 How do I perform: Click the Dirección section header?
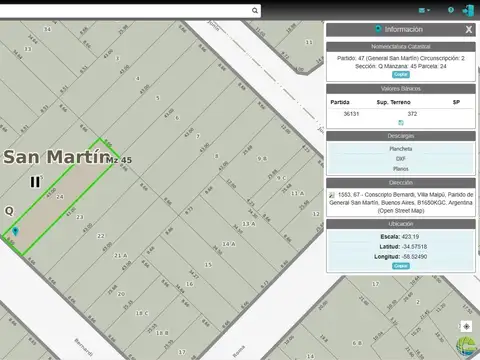coord(401,183)
